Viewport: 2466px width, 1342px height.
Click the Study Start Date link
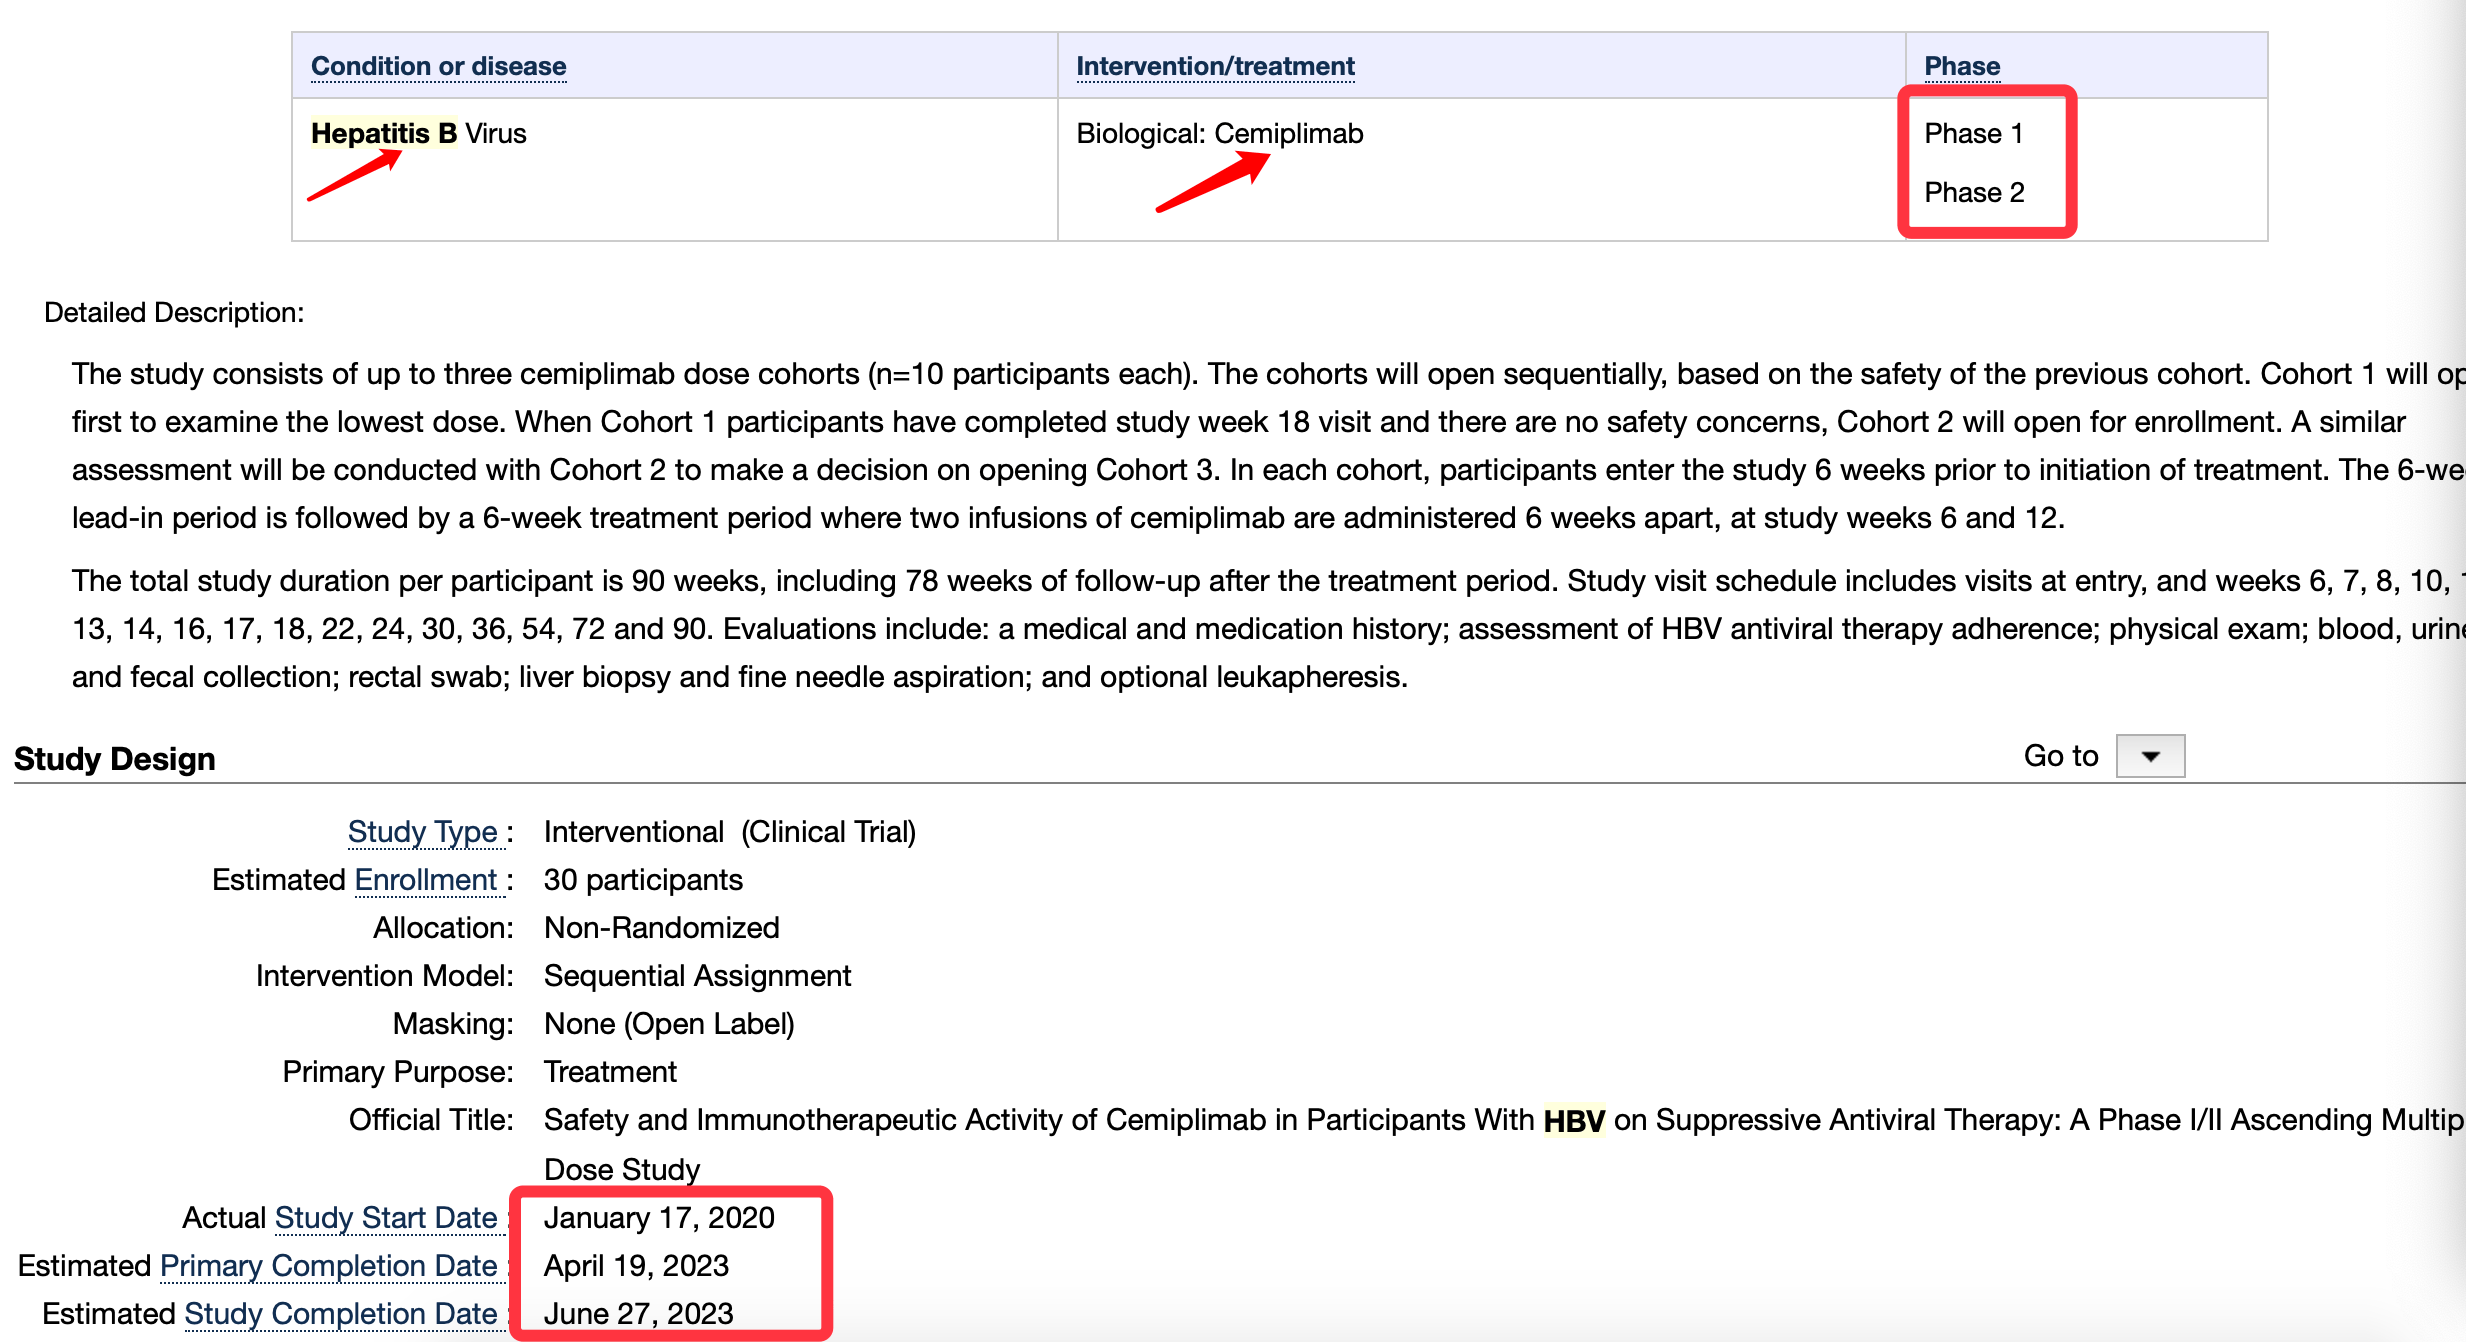click(x=386, y=1218)
